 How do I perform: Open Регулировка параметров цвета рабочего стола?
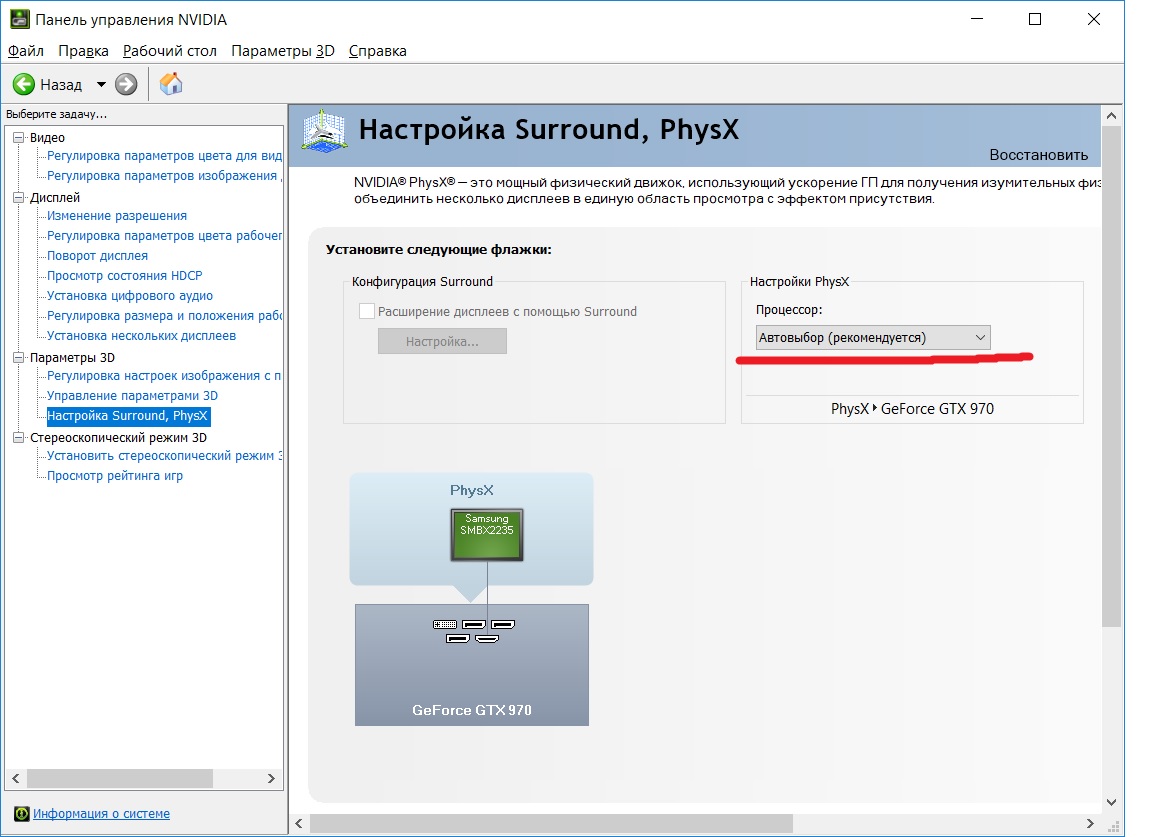165,235
